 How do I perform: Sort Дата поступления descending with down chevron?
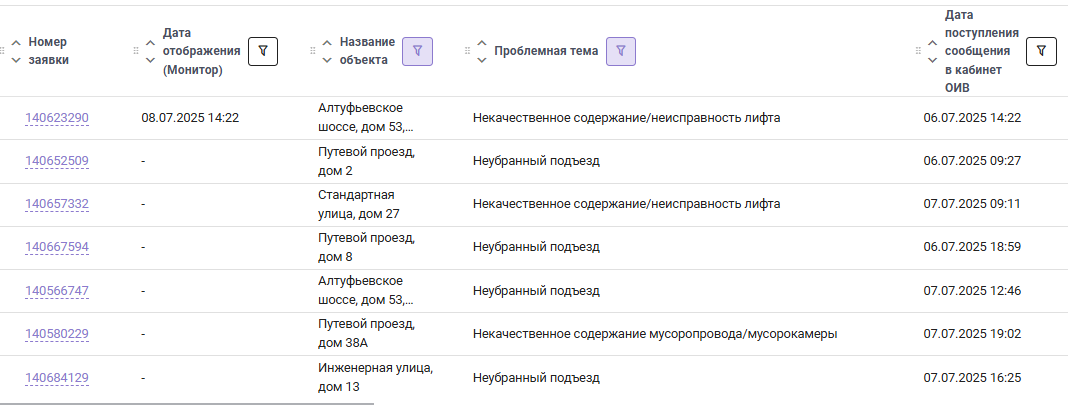click(x=932, y=60)
